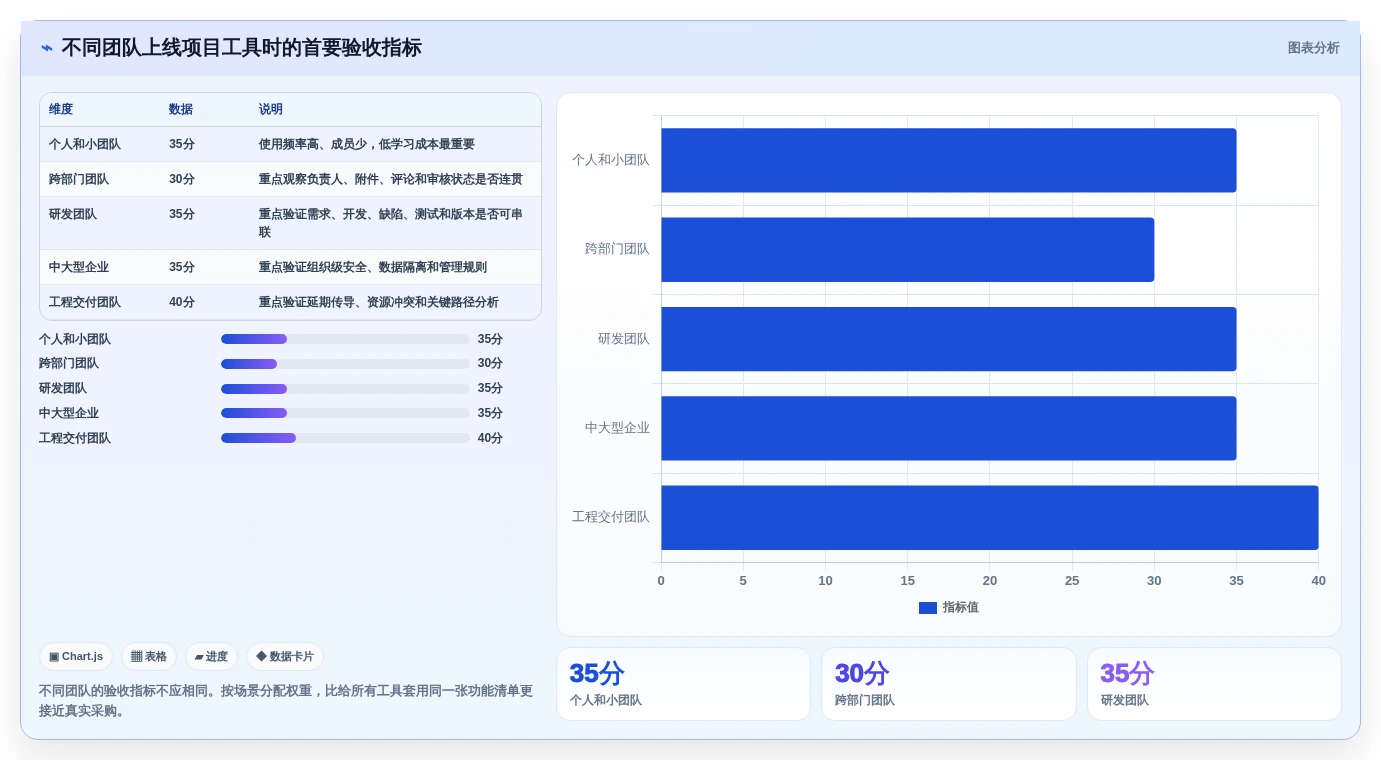Click the 中大型企业 progress bar
This screenshot has width=1381, height=760.
[x=345, y=413]
